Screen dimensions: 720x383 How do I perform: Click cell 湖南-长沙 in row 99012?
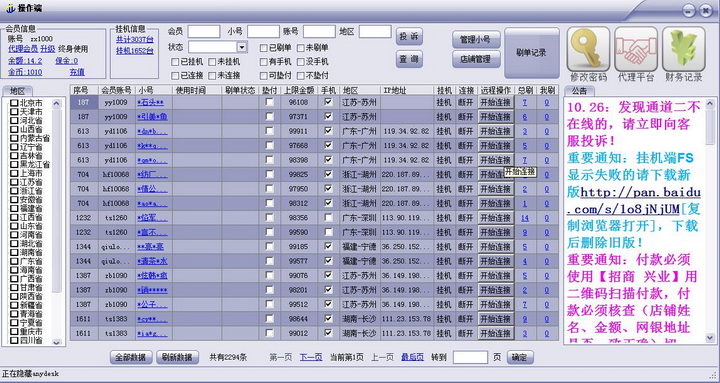pos(359,333)
